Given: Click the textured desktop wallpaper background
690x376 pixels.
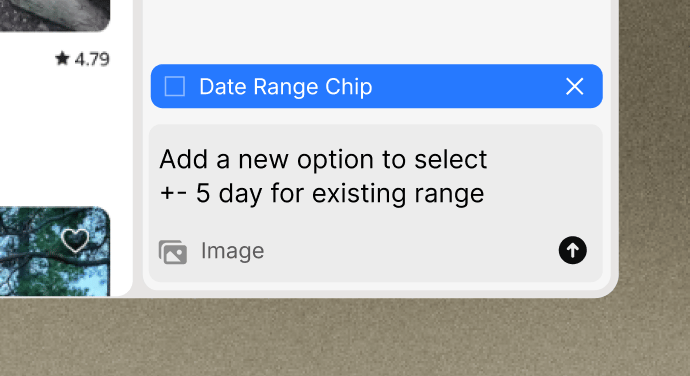Looking at the screenshot, I should click(x=343, y=339).
